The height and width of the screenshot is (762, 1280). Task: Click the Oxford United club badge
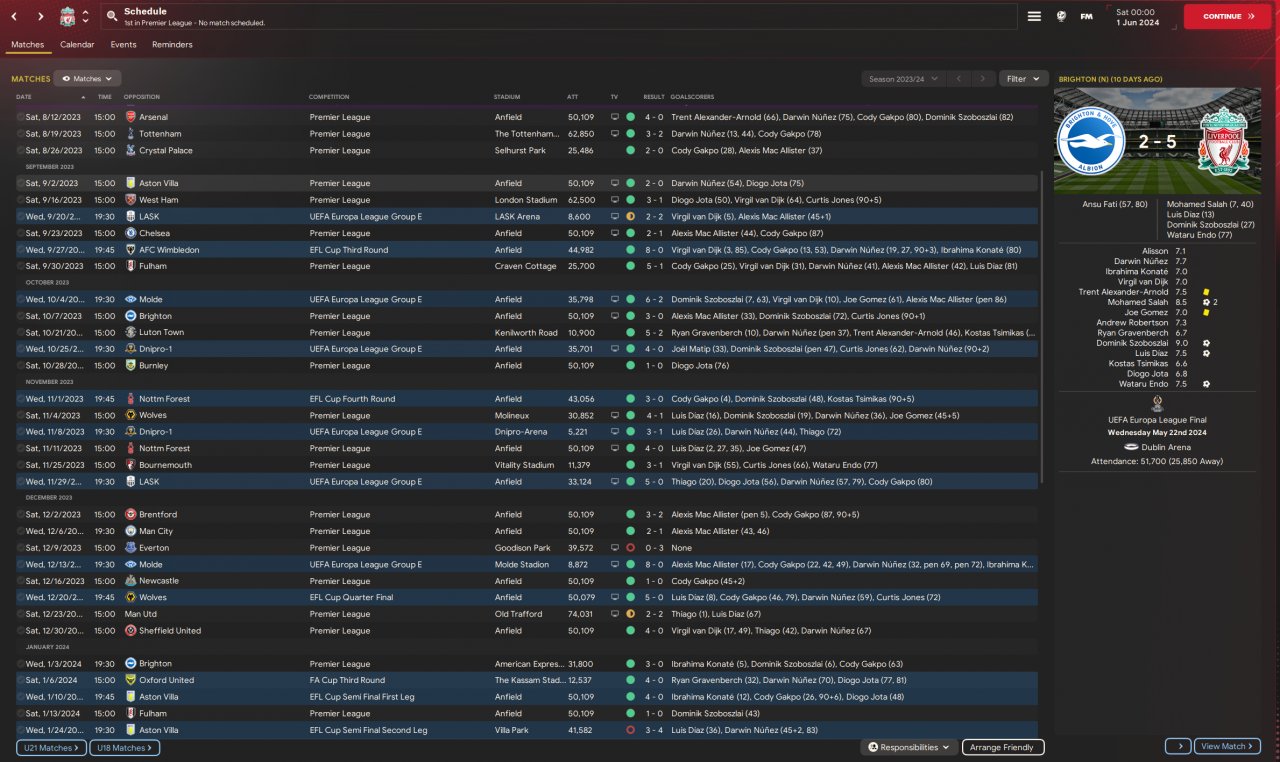pyautogui.click(x=131, y=680)
